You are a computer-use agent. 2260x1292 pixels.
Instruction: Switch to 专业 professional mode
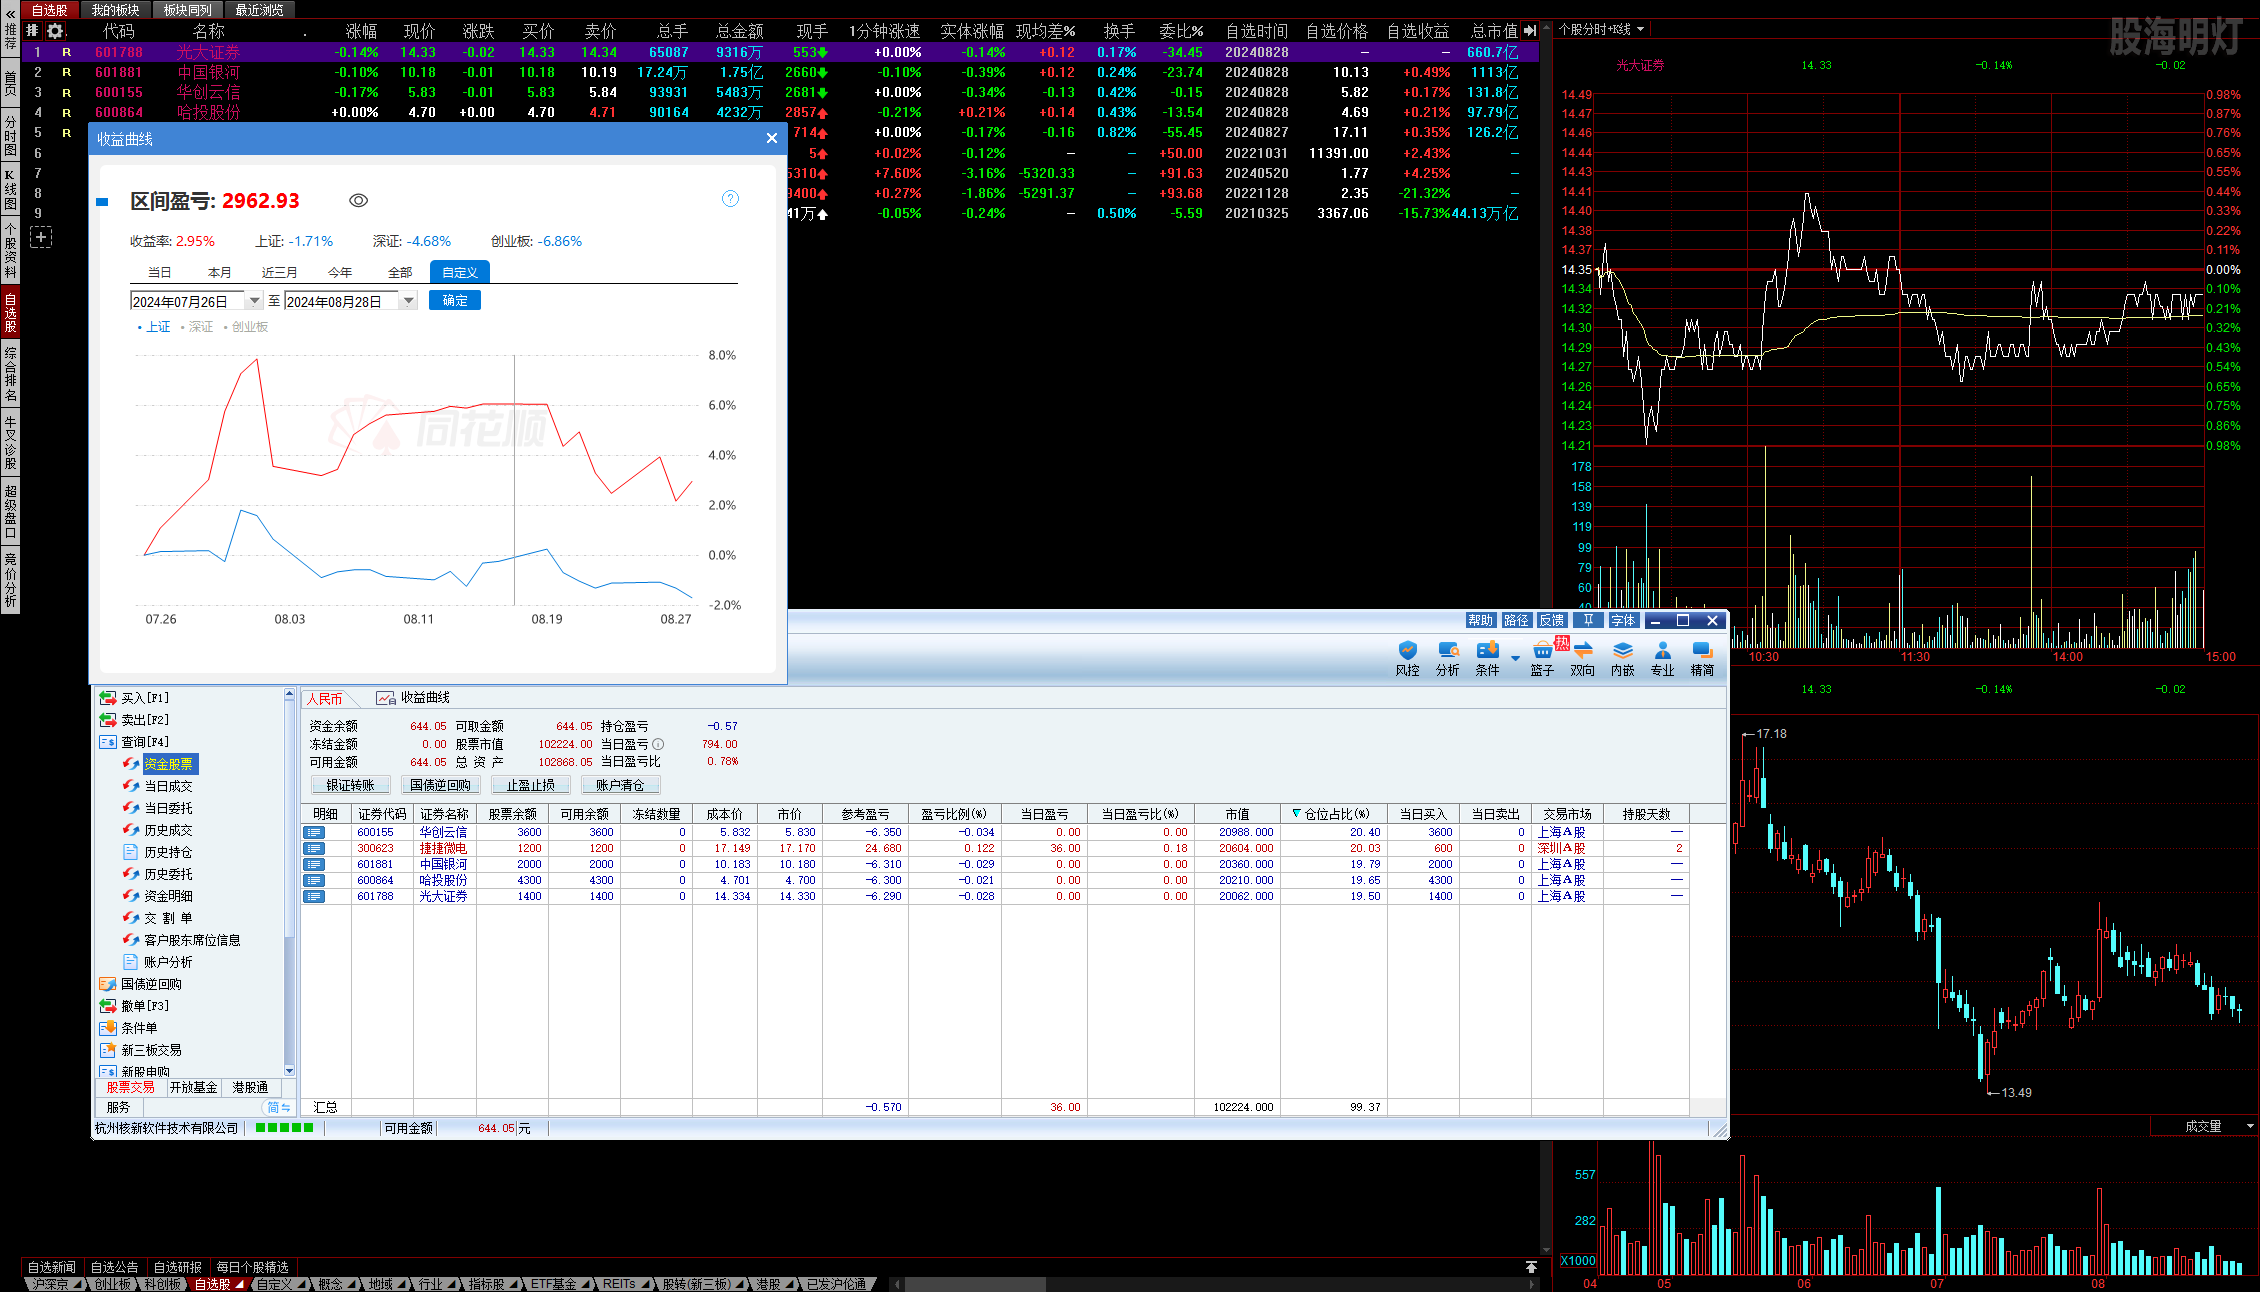(1662, 659)
